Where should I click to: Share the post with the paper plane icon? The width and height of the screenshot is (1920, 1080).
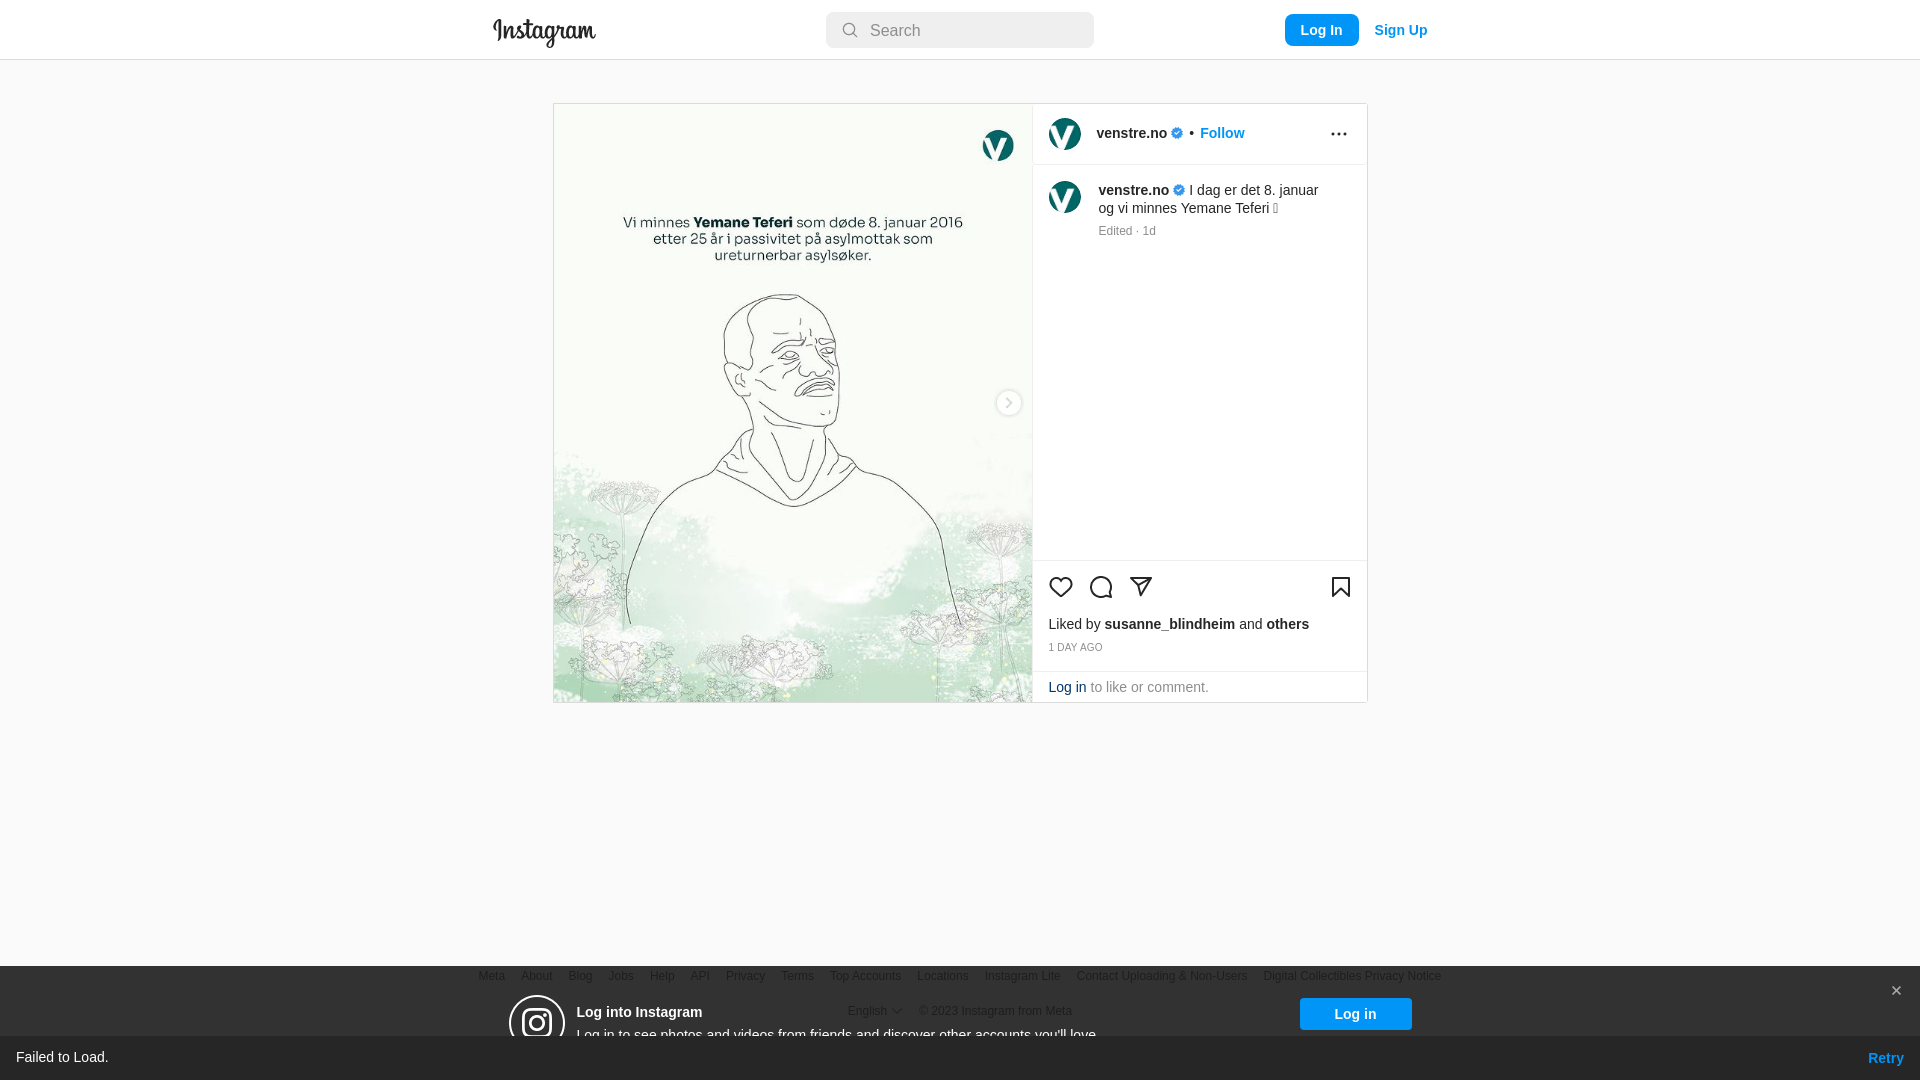click(1140, 587)
